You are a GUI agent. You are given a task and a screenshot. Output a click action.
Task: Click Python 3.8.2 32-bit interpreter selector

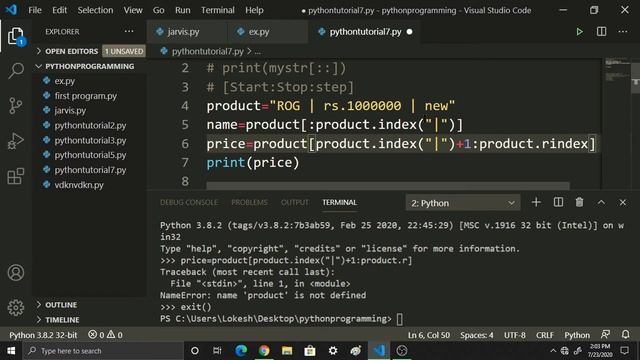pos(43,335)
